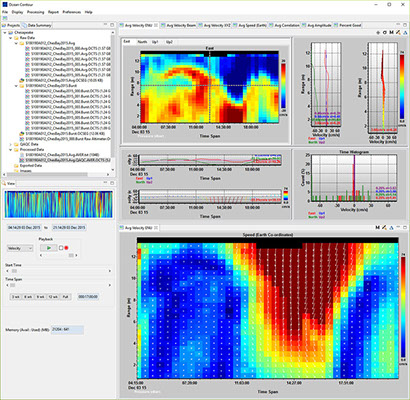410x400 pixels.
Task: Click the M icon in upper plot toolbar
Action: coord(391,33)
